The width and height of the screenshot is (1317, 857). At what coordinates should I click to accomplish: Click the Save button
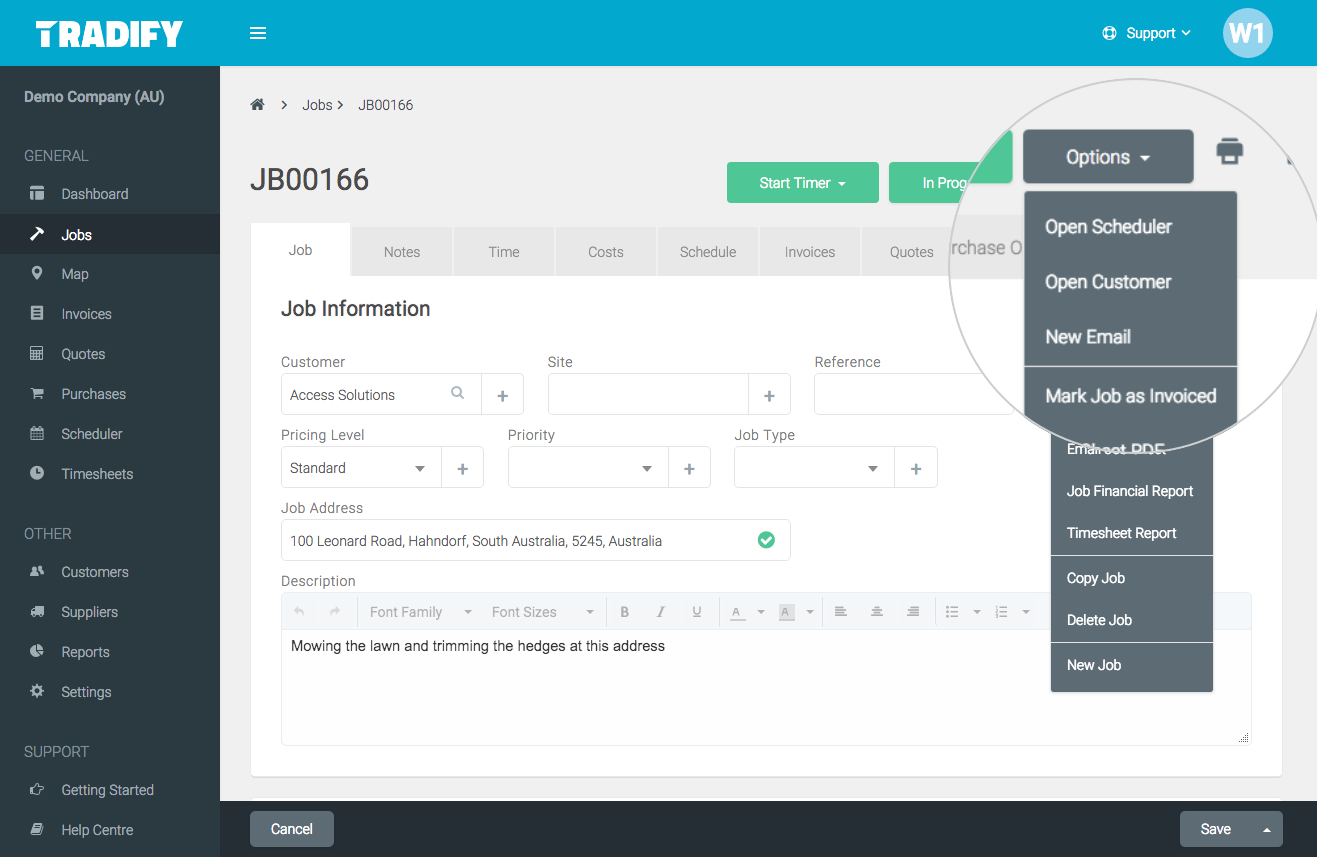[1215, 829]
